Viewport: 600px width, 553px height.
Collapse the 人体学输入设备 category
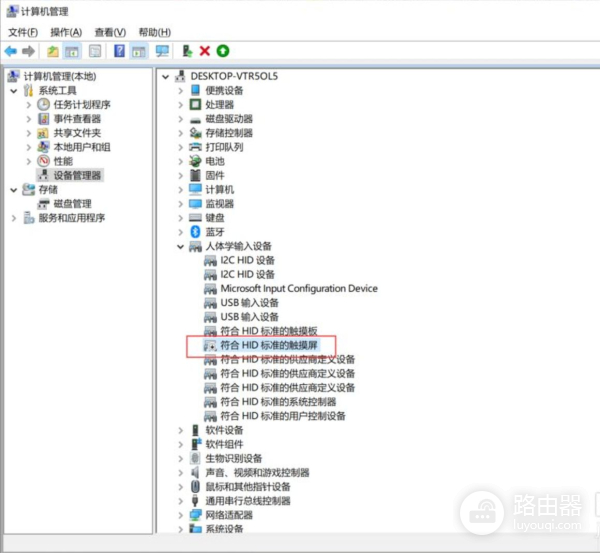click(180, 246)
